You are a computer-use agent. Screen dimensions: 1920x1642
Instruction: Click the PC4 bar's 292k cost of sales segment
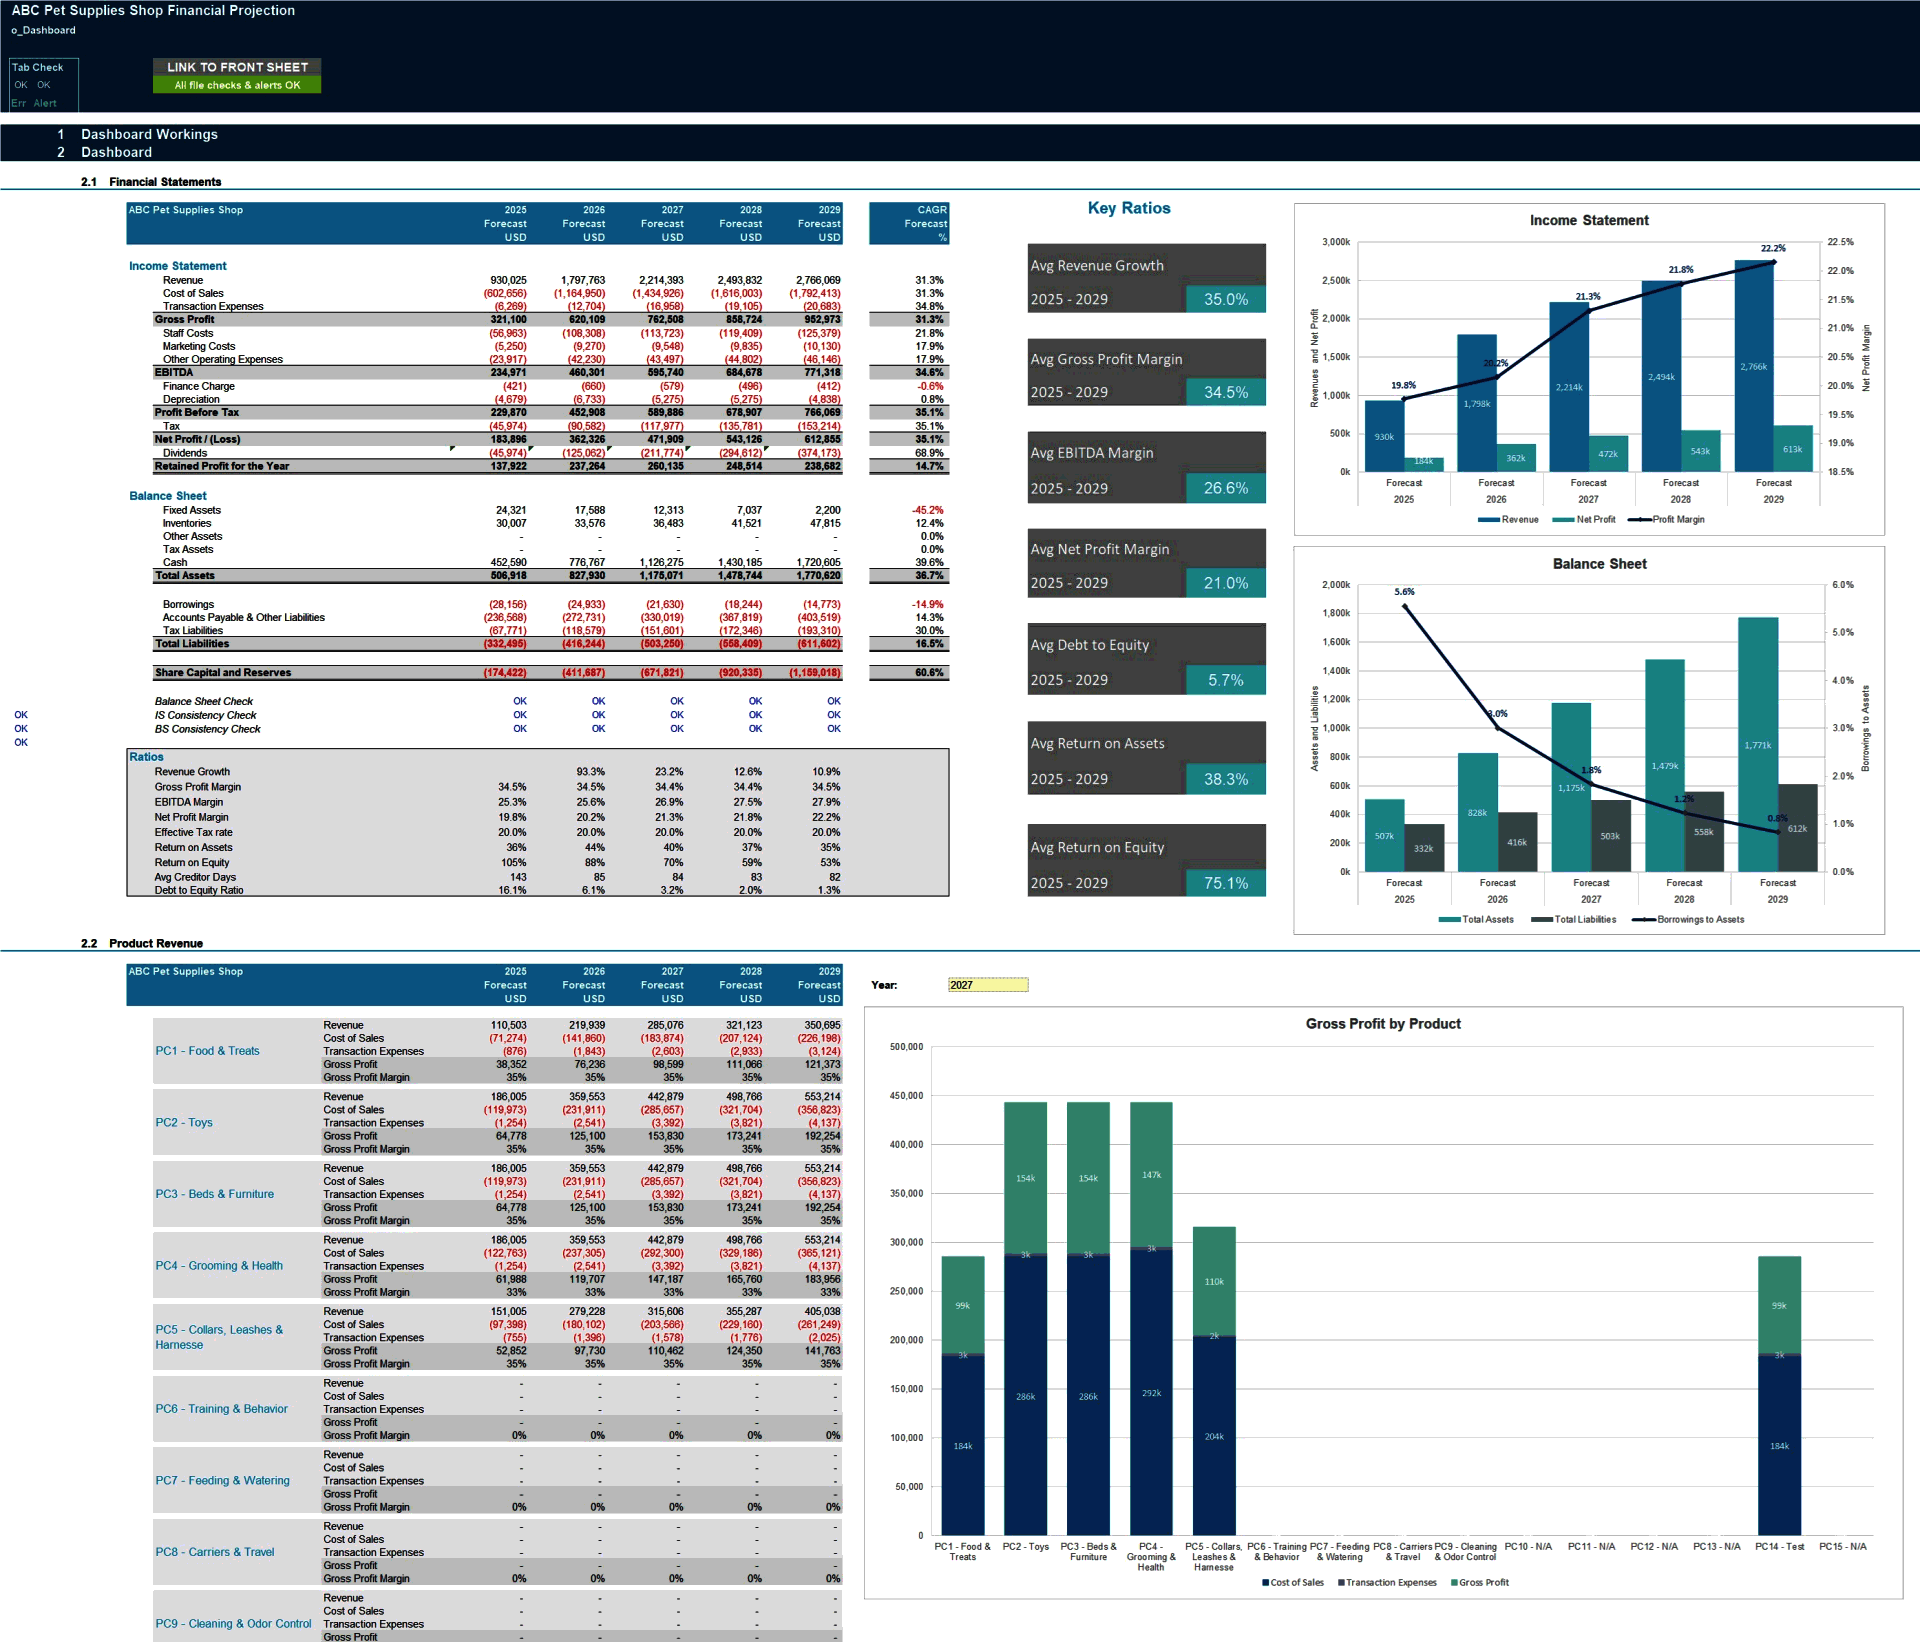(1151, 1392)
